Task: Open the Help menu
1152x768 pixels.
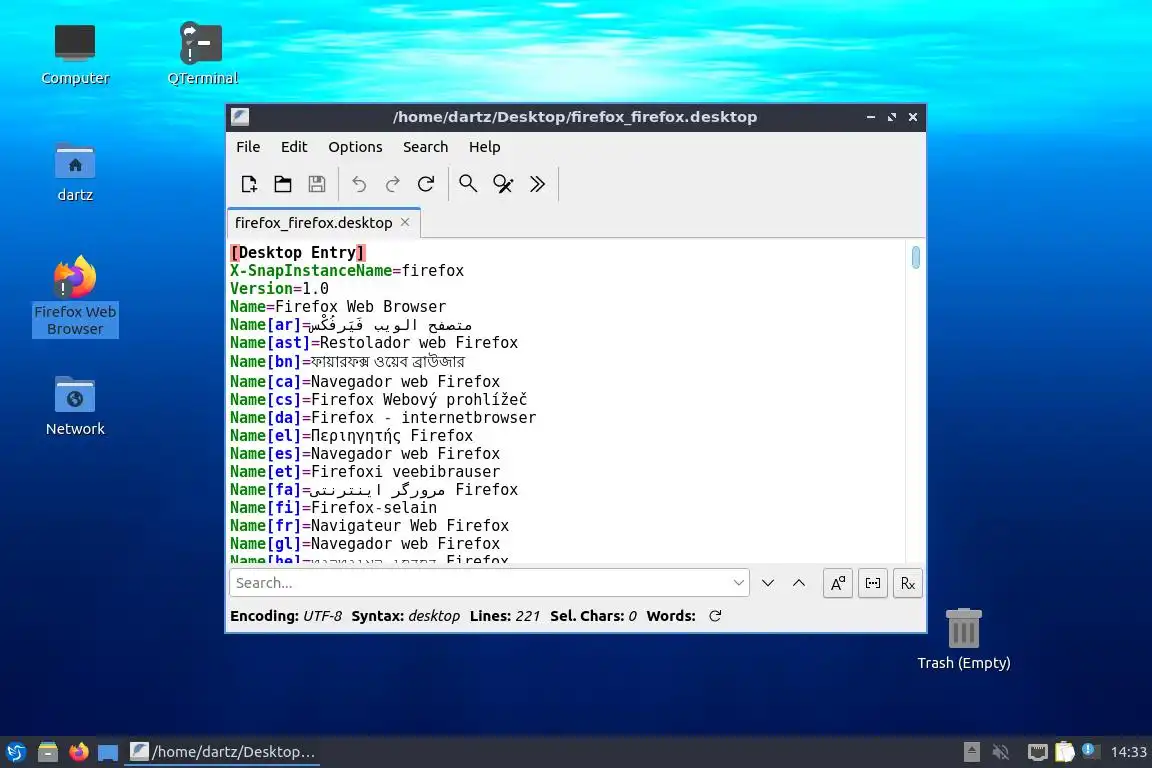Action: [x=485, y=147]
